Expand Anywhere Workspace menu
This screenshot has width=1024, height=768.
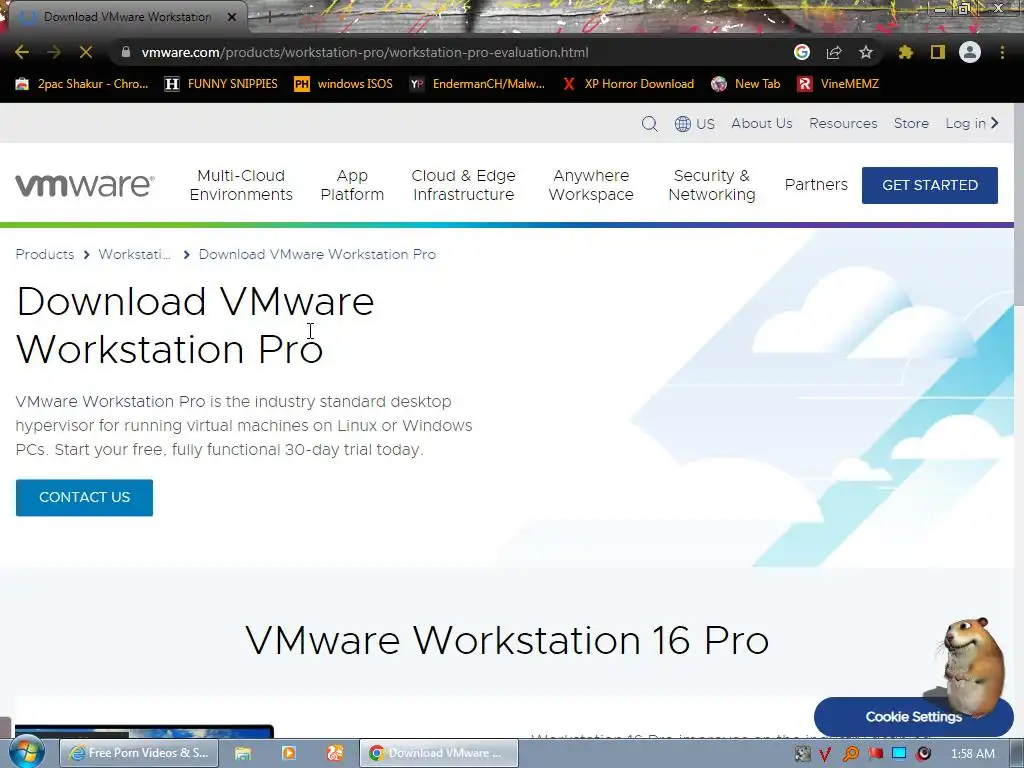click(x=591, y=185)
